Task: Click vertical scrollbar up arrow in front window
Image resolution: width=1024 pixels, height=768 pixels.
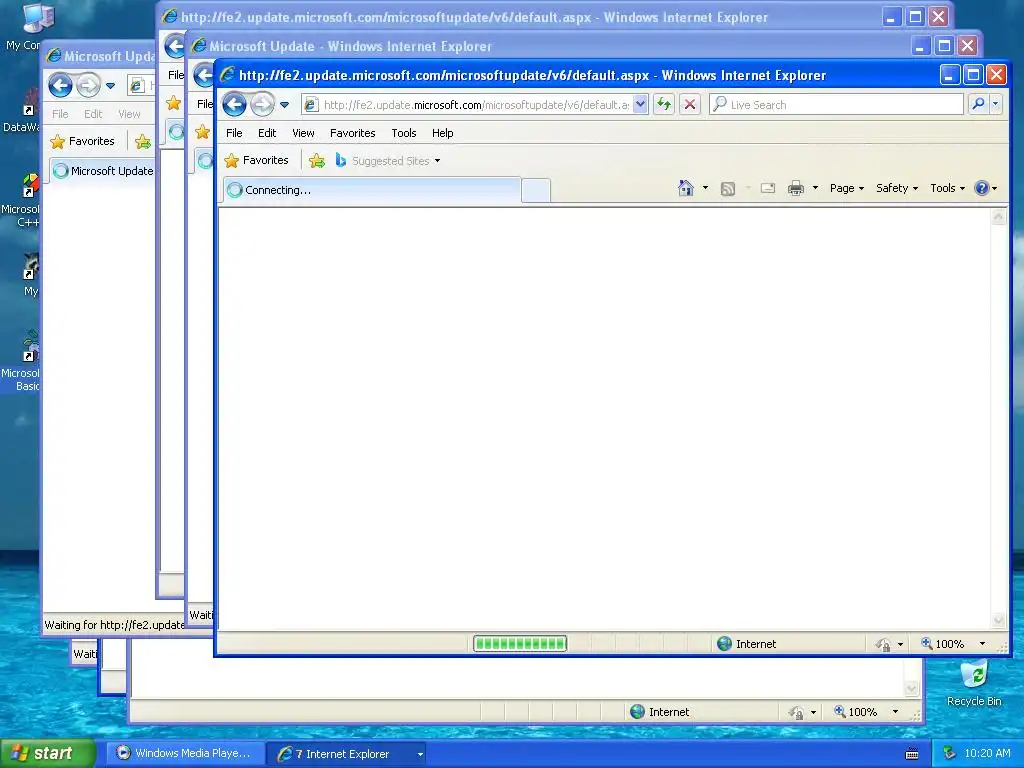Action: coord(999,217)
